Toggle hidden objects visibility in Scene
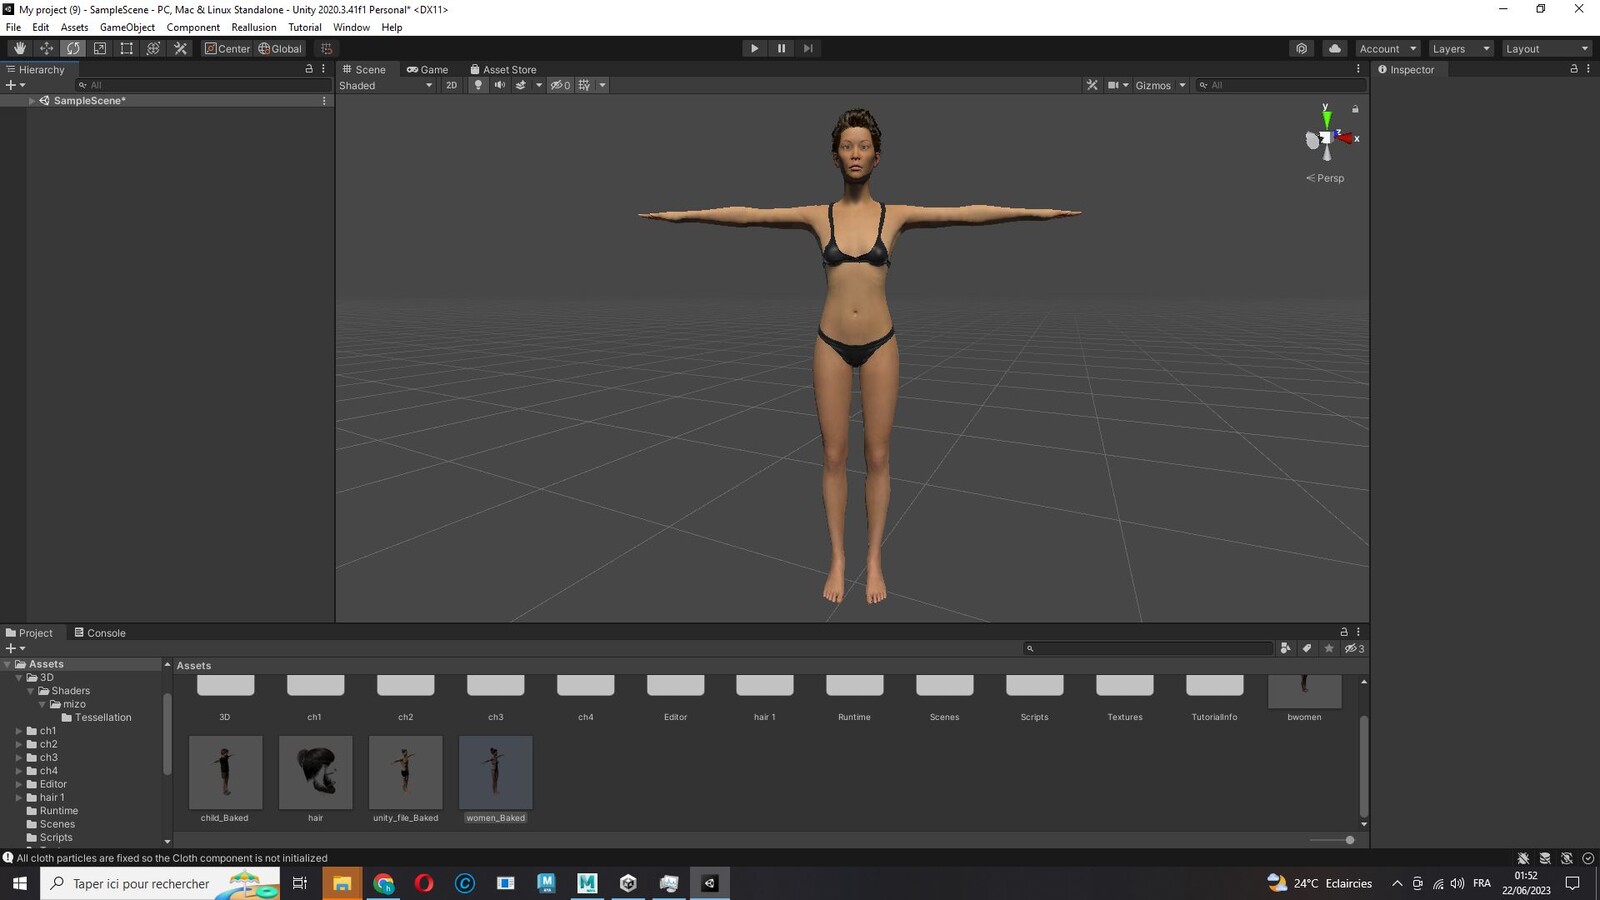 coord(560,85)
